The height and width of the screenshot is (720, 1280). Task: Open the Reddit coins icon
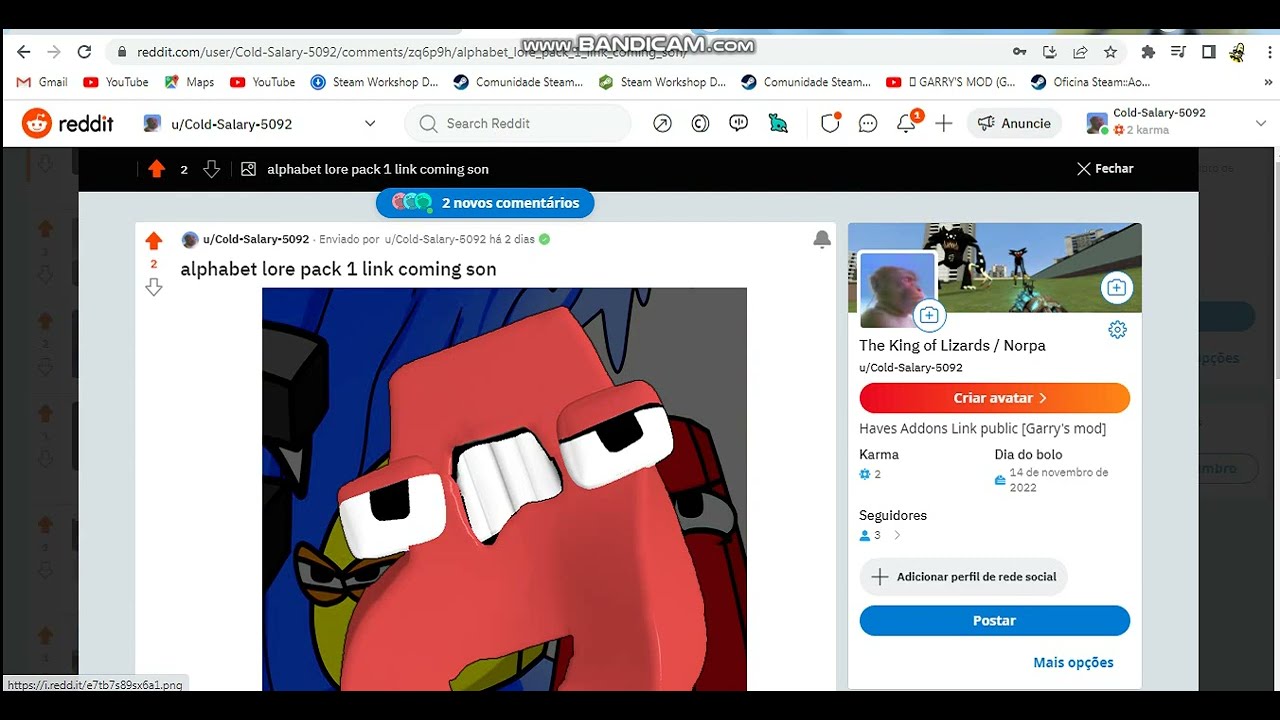(701, 124)
